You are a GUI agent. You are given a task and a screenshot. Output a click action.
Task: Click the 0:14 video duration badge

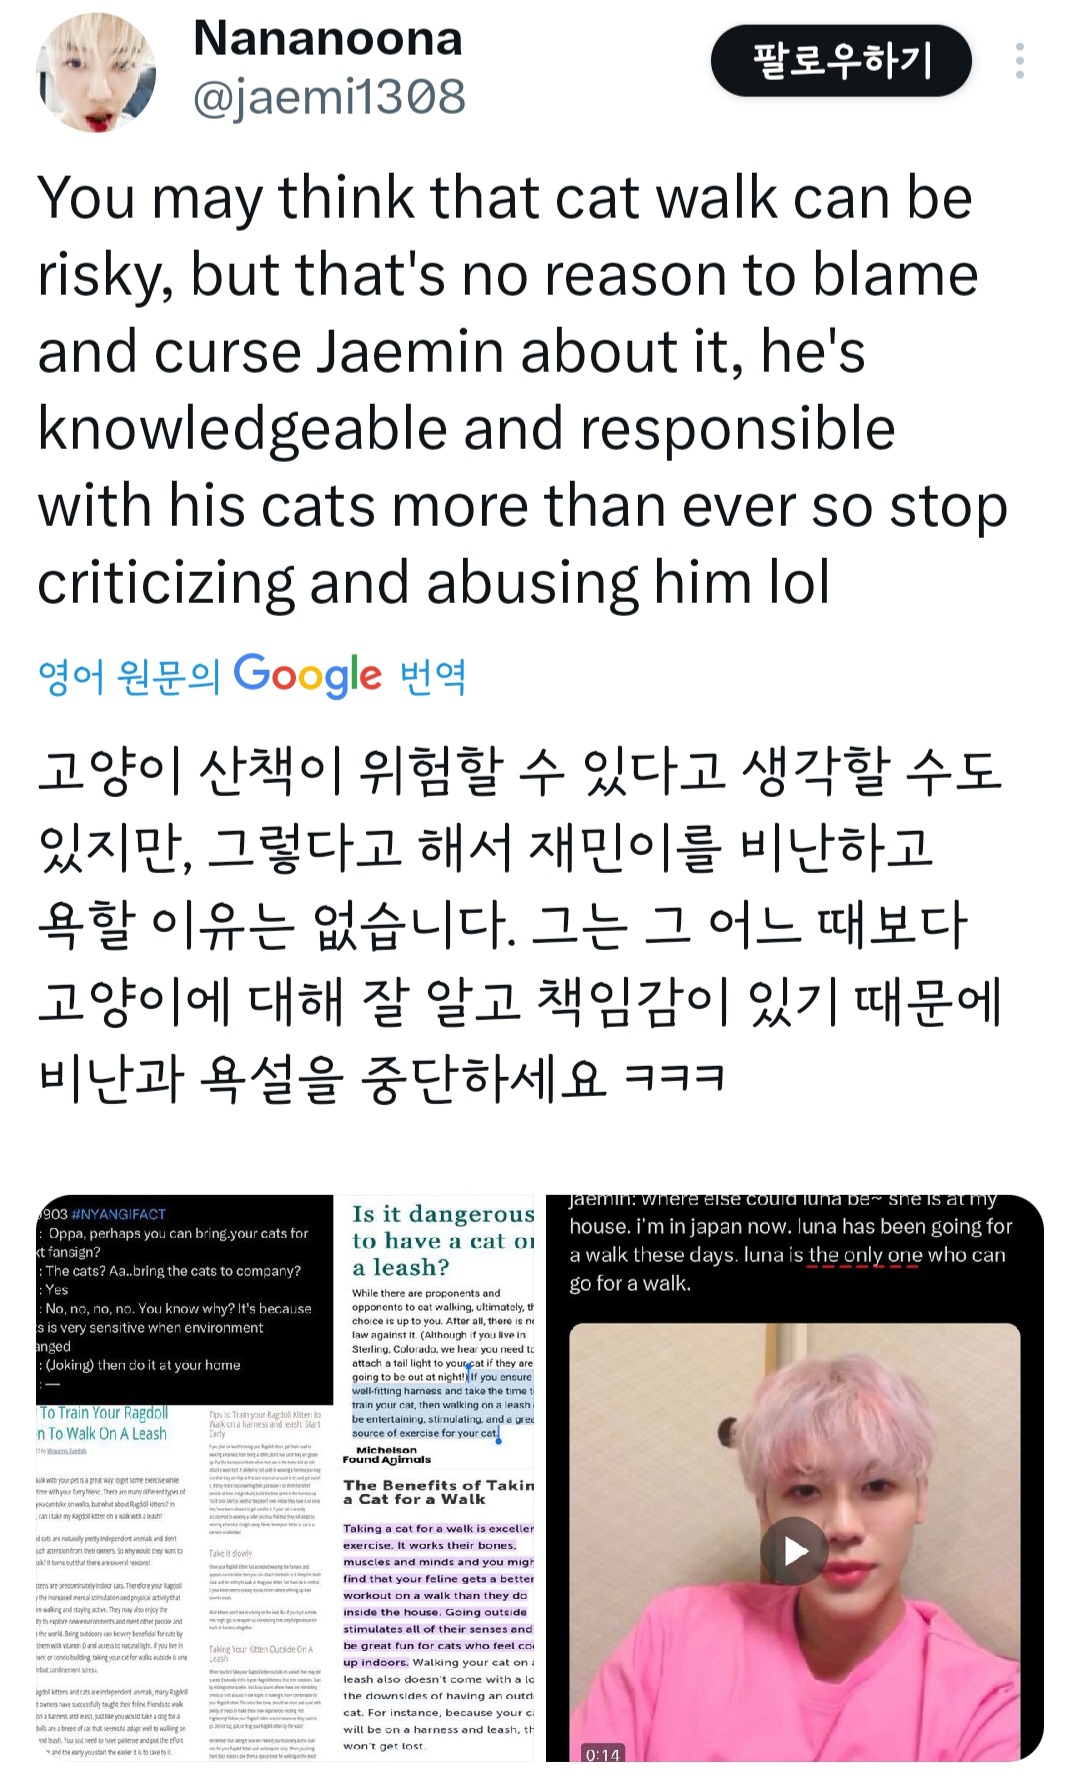click(x=602, y=1755)
